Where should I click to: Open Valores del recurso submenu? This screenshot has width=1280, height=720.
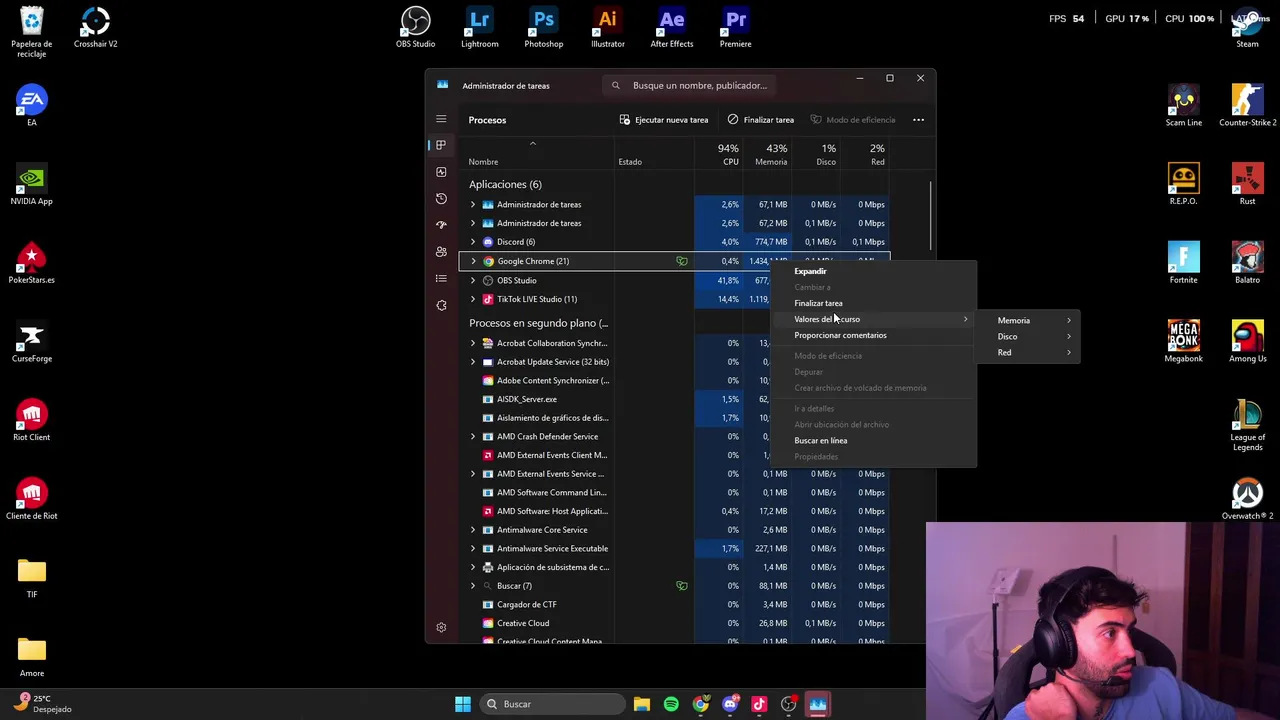tap(874, 319)
